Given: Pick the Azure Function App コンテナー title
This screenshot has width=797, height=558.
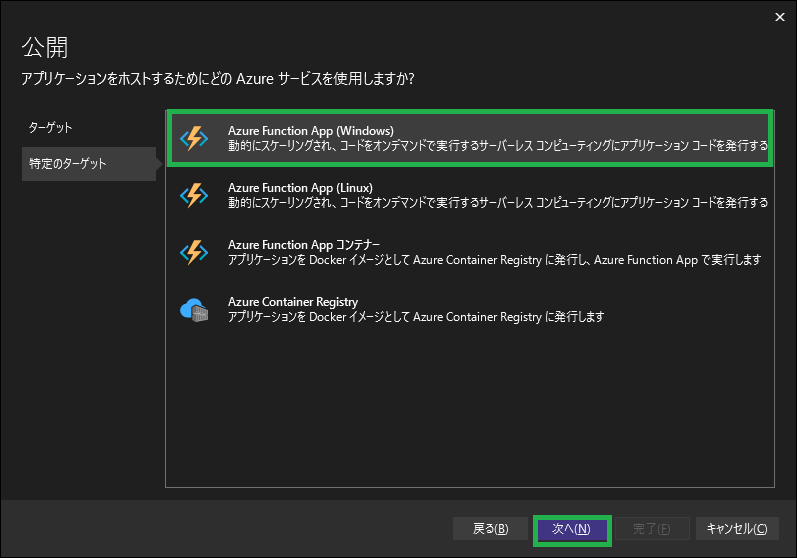Looking at the screenshot, I should [303, 245].
